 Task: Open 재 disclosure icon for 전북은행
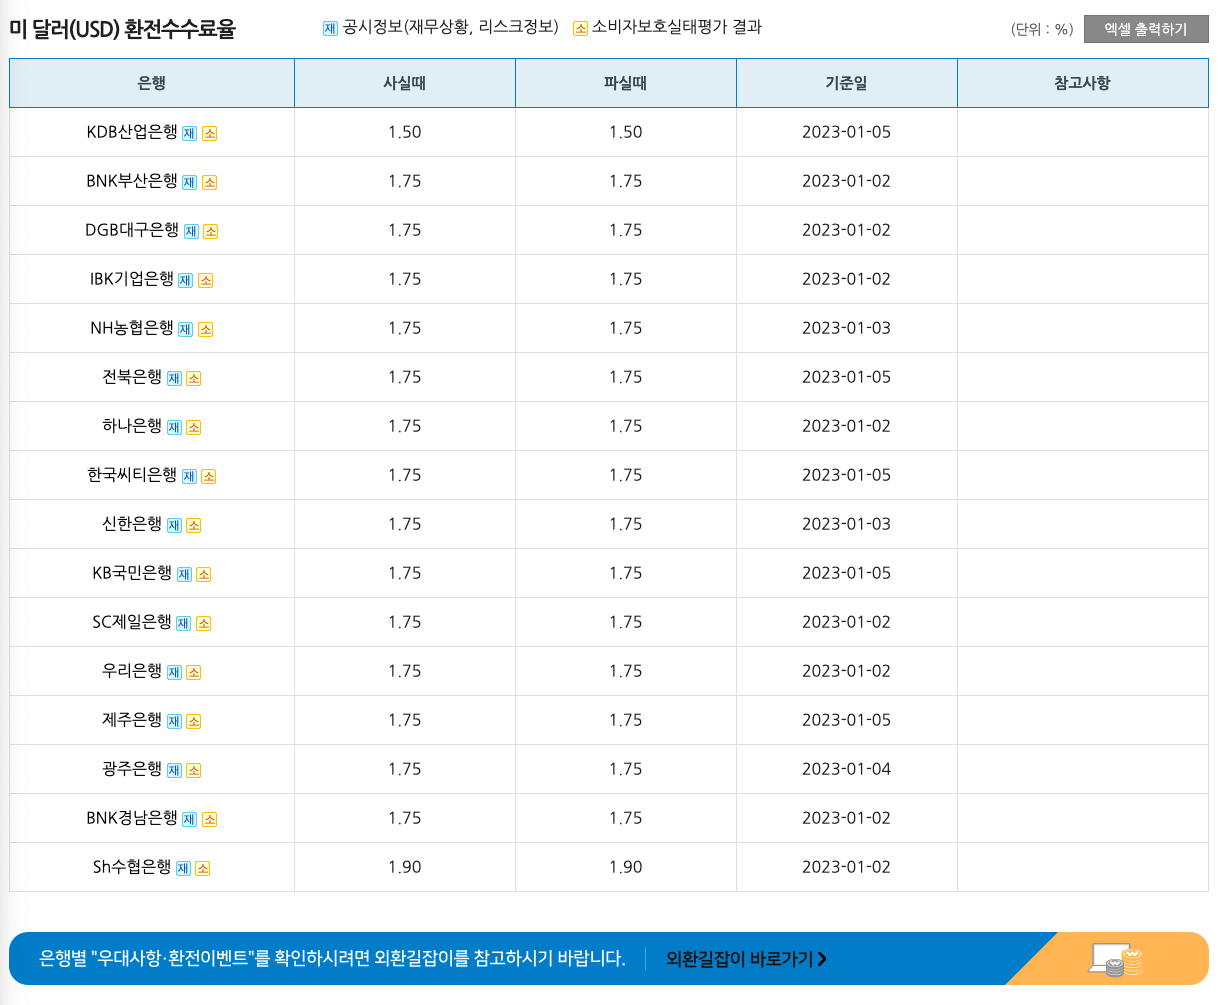click(174, 378)
